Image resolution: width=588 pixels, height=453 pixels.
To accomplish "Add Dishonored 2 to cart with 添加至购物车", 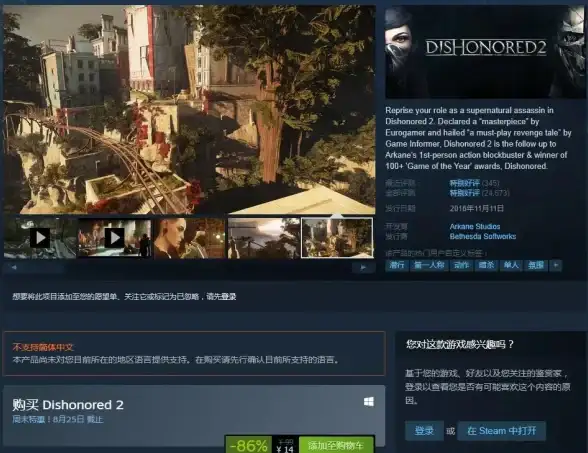I will (336, 445).
